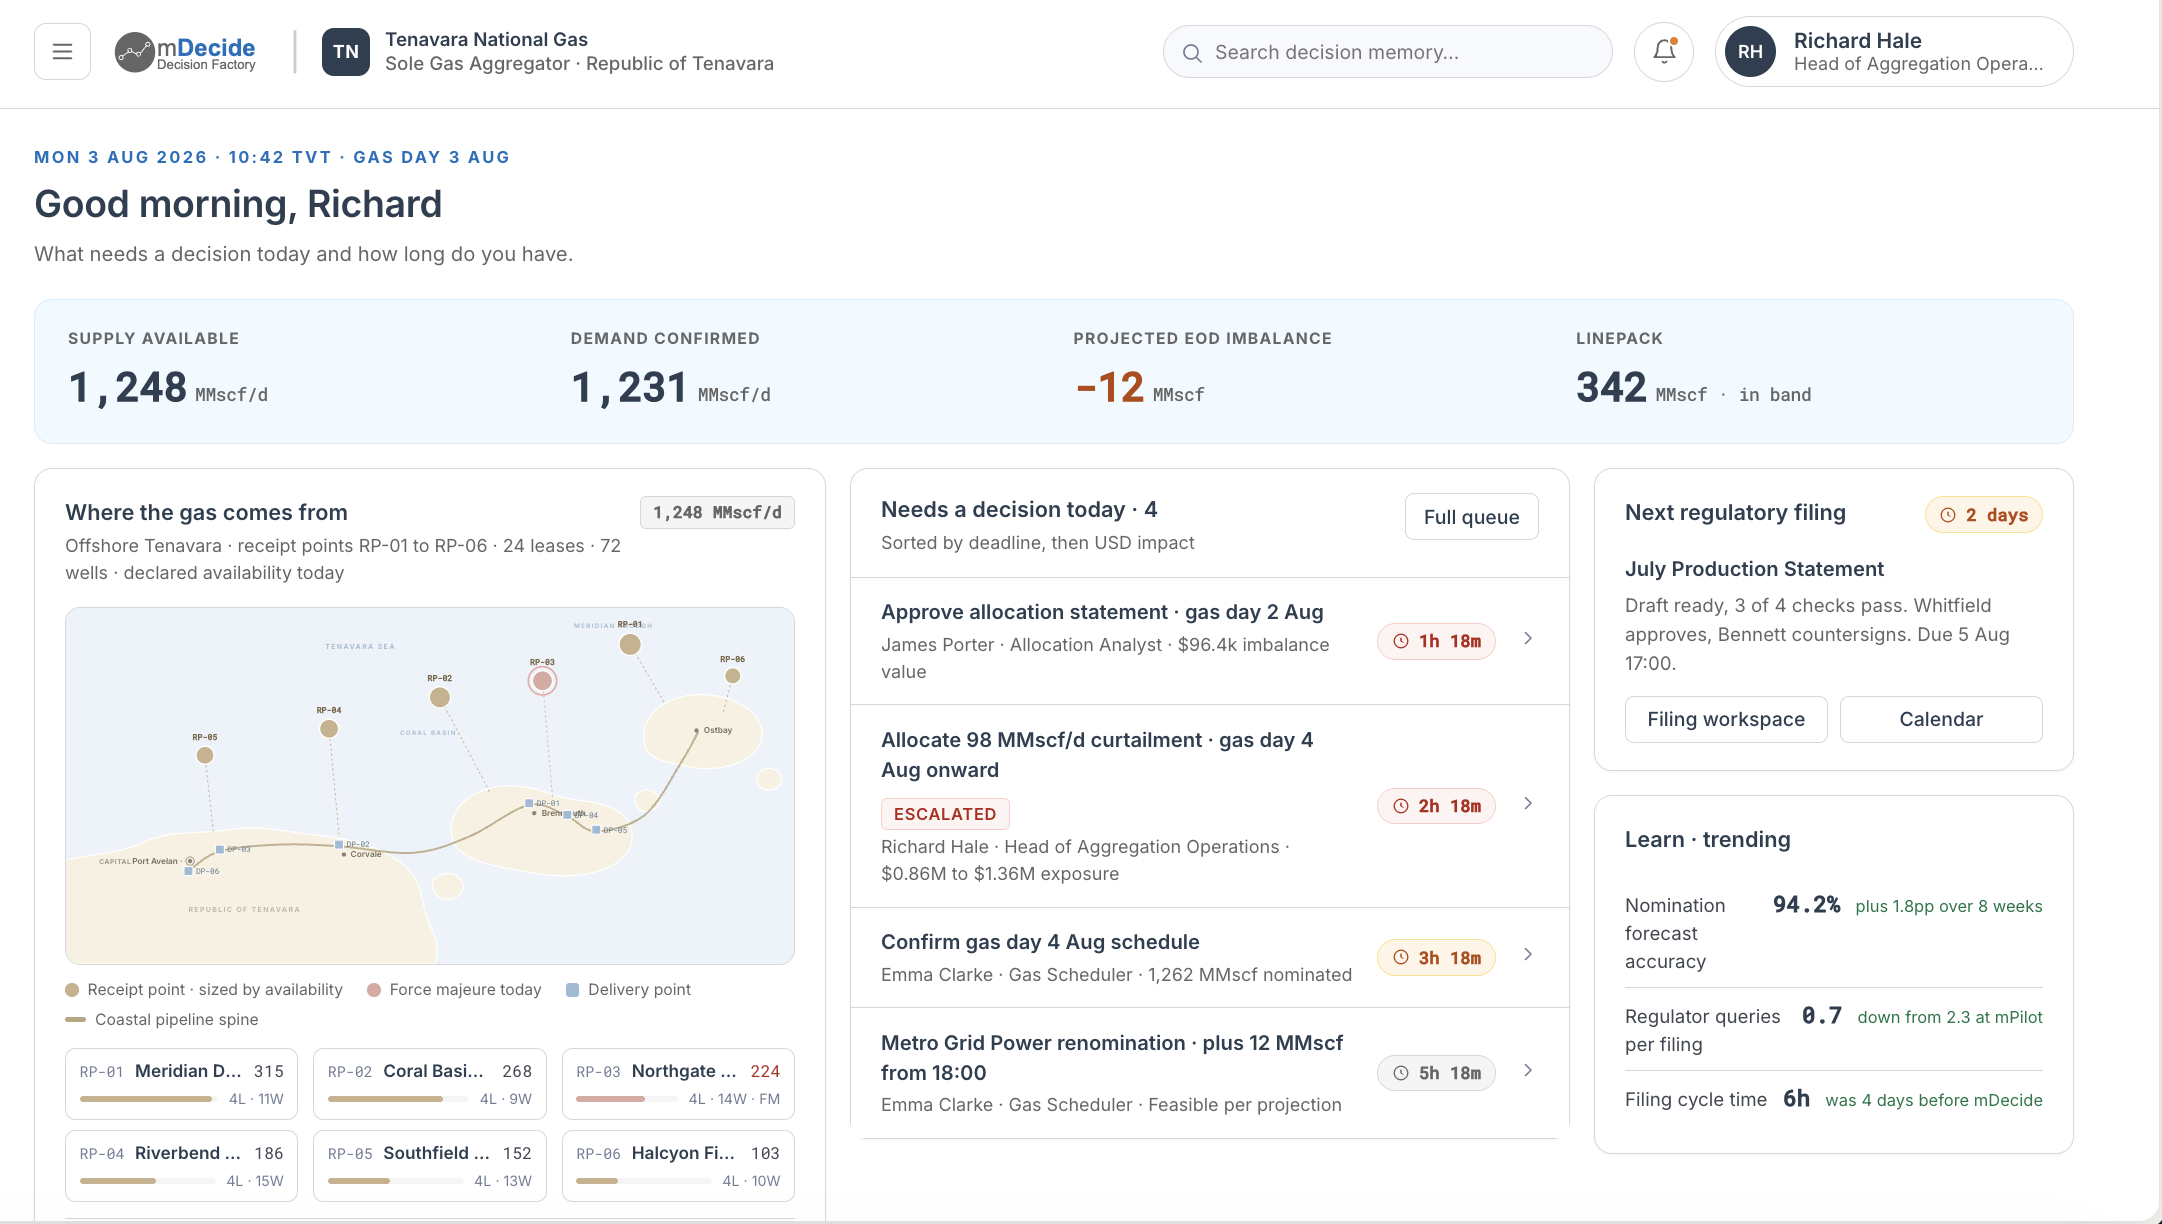Expand the 98 MMscf/d curtailment item chevron
This screenshot has width=2162, height=1224.
click(x=1528, y=804)
